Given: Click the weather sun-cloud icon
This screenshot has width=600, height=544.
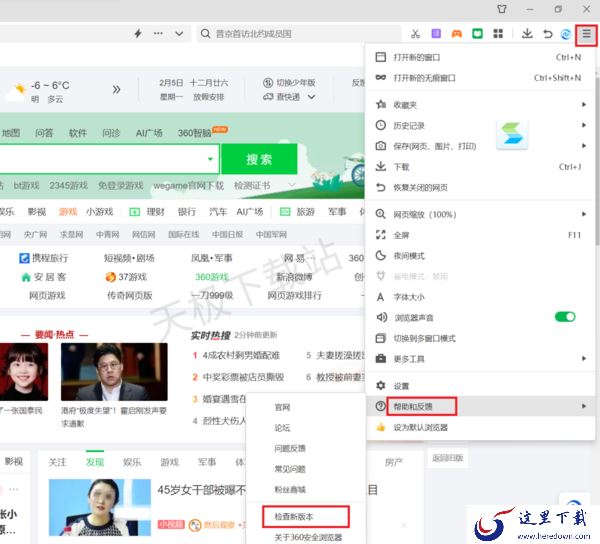Looking at the screenshot, I should coord(16,92).
